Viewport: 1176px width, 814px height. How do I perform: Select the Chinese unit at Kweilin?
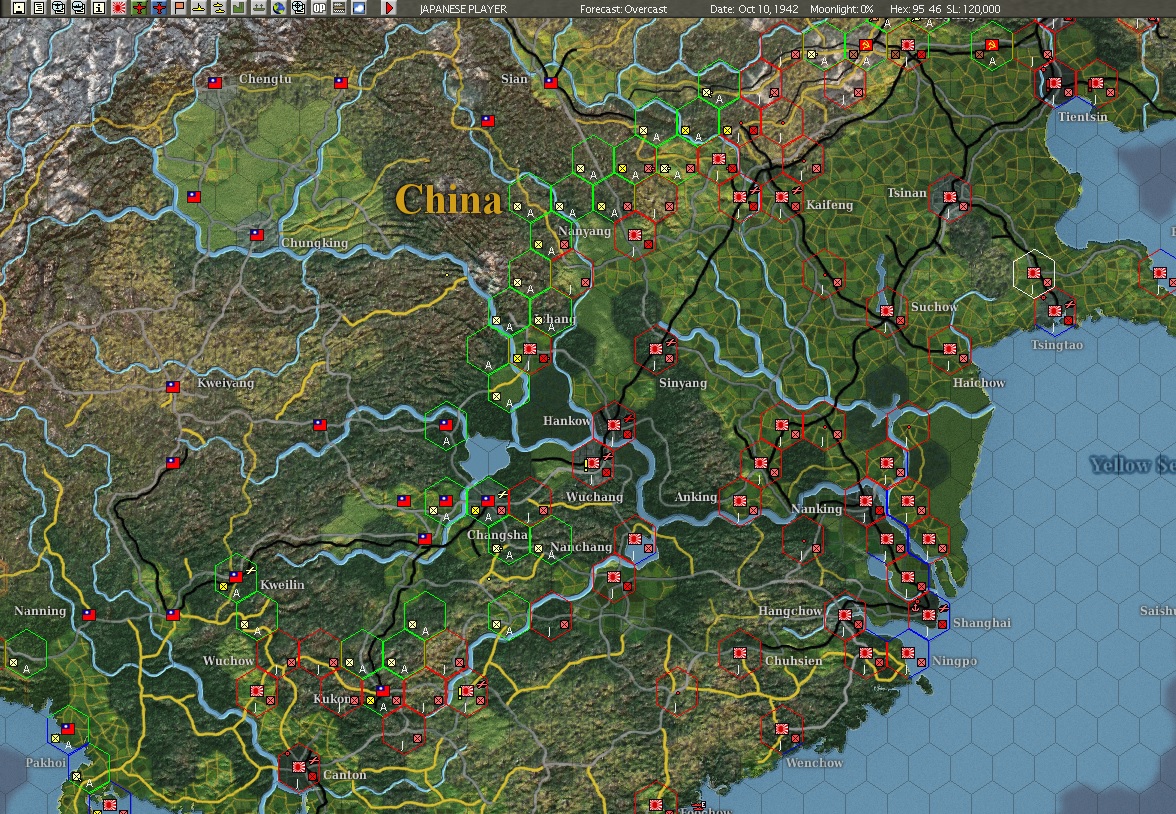236,577
